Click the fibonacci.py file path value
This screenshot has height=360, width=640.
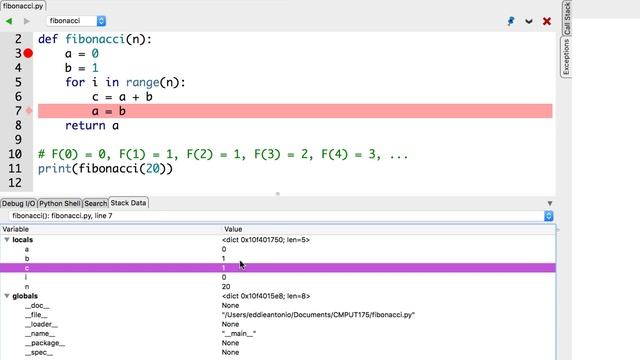[x=318, y=315]
